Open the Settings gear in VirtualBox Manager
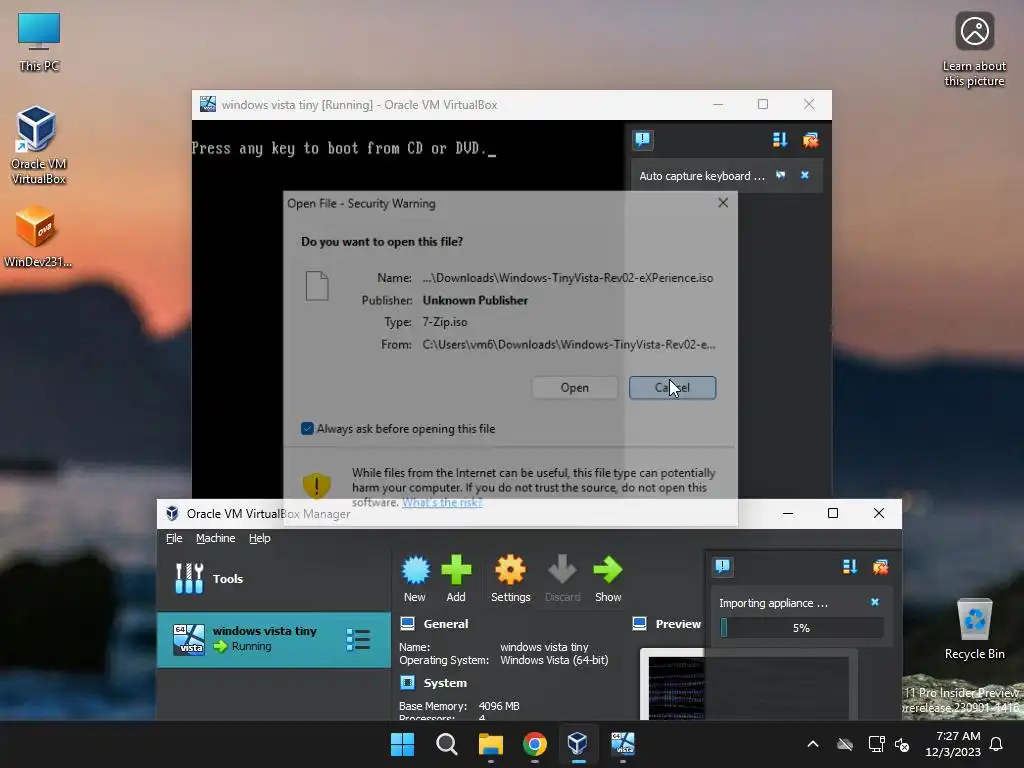This screenshot has width=1024, height=768. coord(510,570)
